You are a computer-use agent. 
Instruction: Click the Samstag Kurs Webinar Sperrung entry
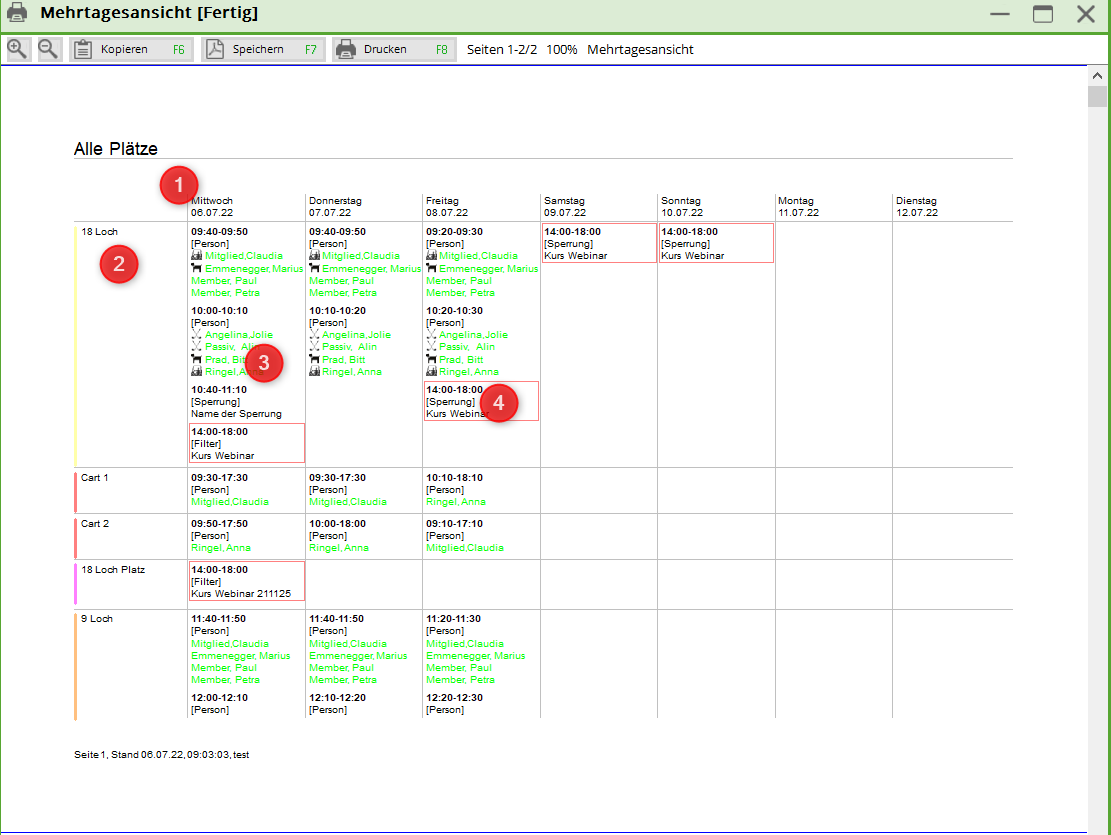pyautogui.click(x=598, y=243)
